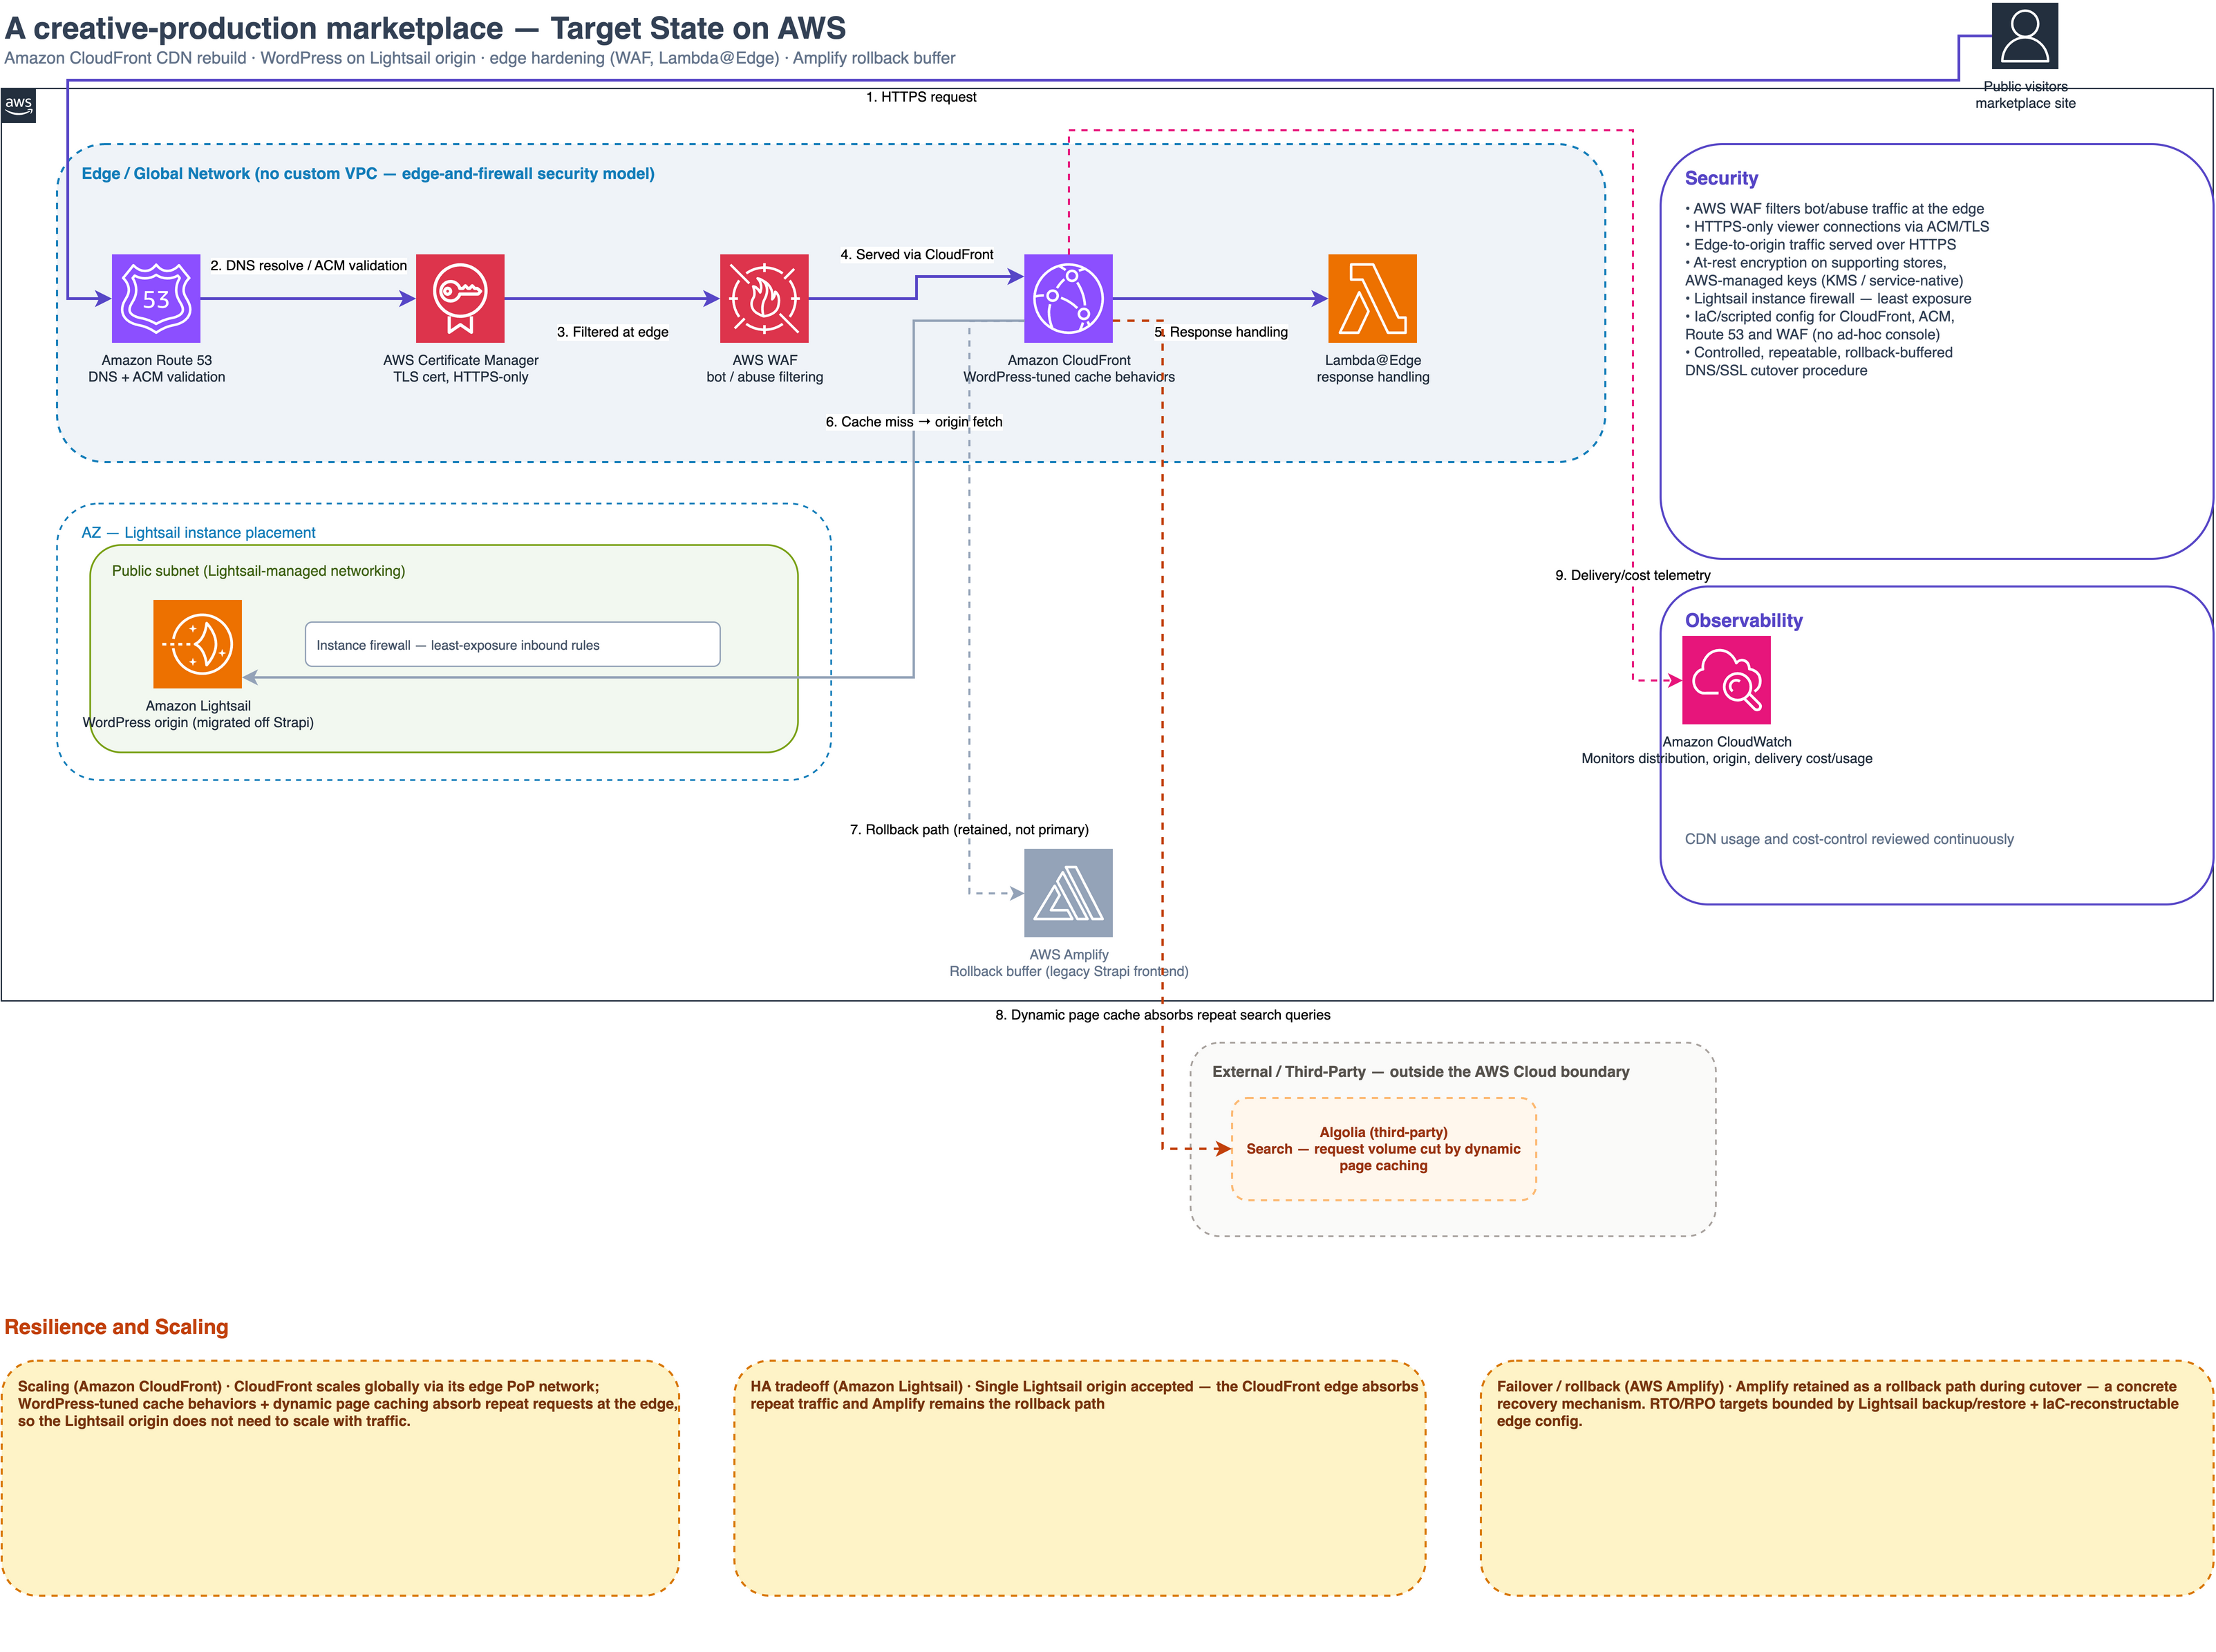Click the AWS cloud logo badge

[18, 106]
